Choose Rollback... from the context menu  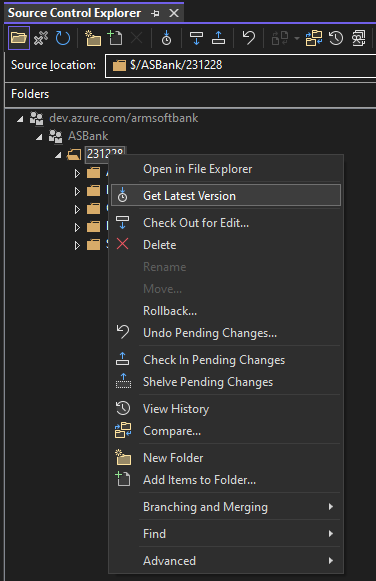(226, 311)
